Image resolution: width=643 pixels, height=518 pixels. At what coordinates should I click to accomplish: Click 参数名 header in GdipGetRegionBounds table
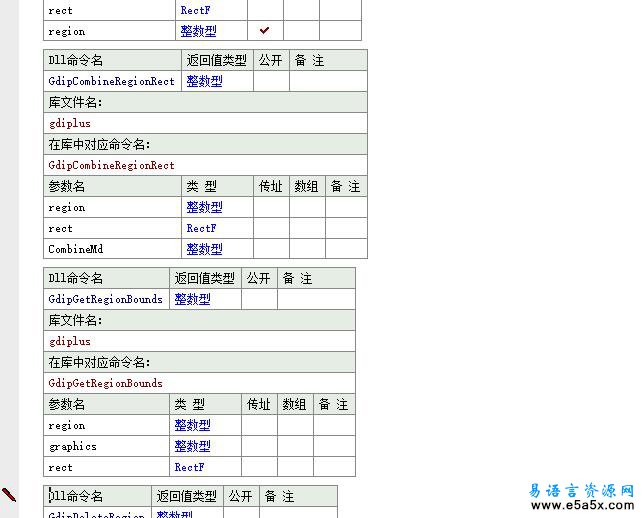coord(106,404)
